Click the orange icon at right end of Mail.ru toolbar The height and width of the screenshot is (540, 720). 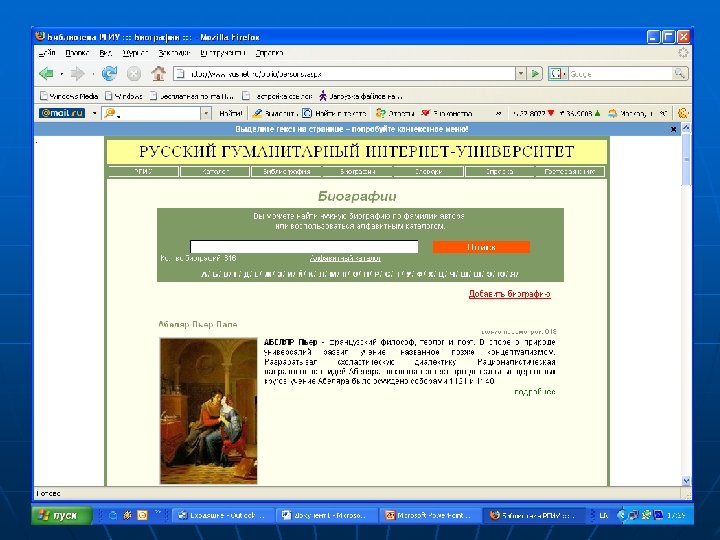[683, 113]
